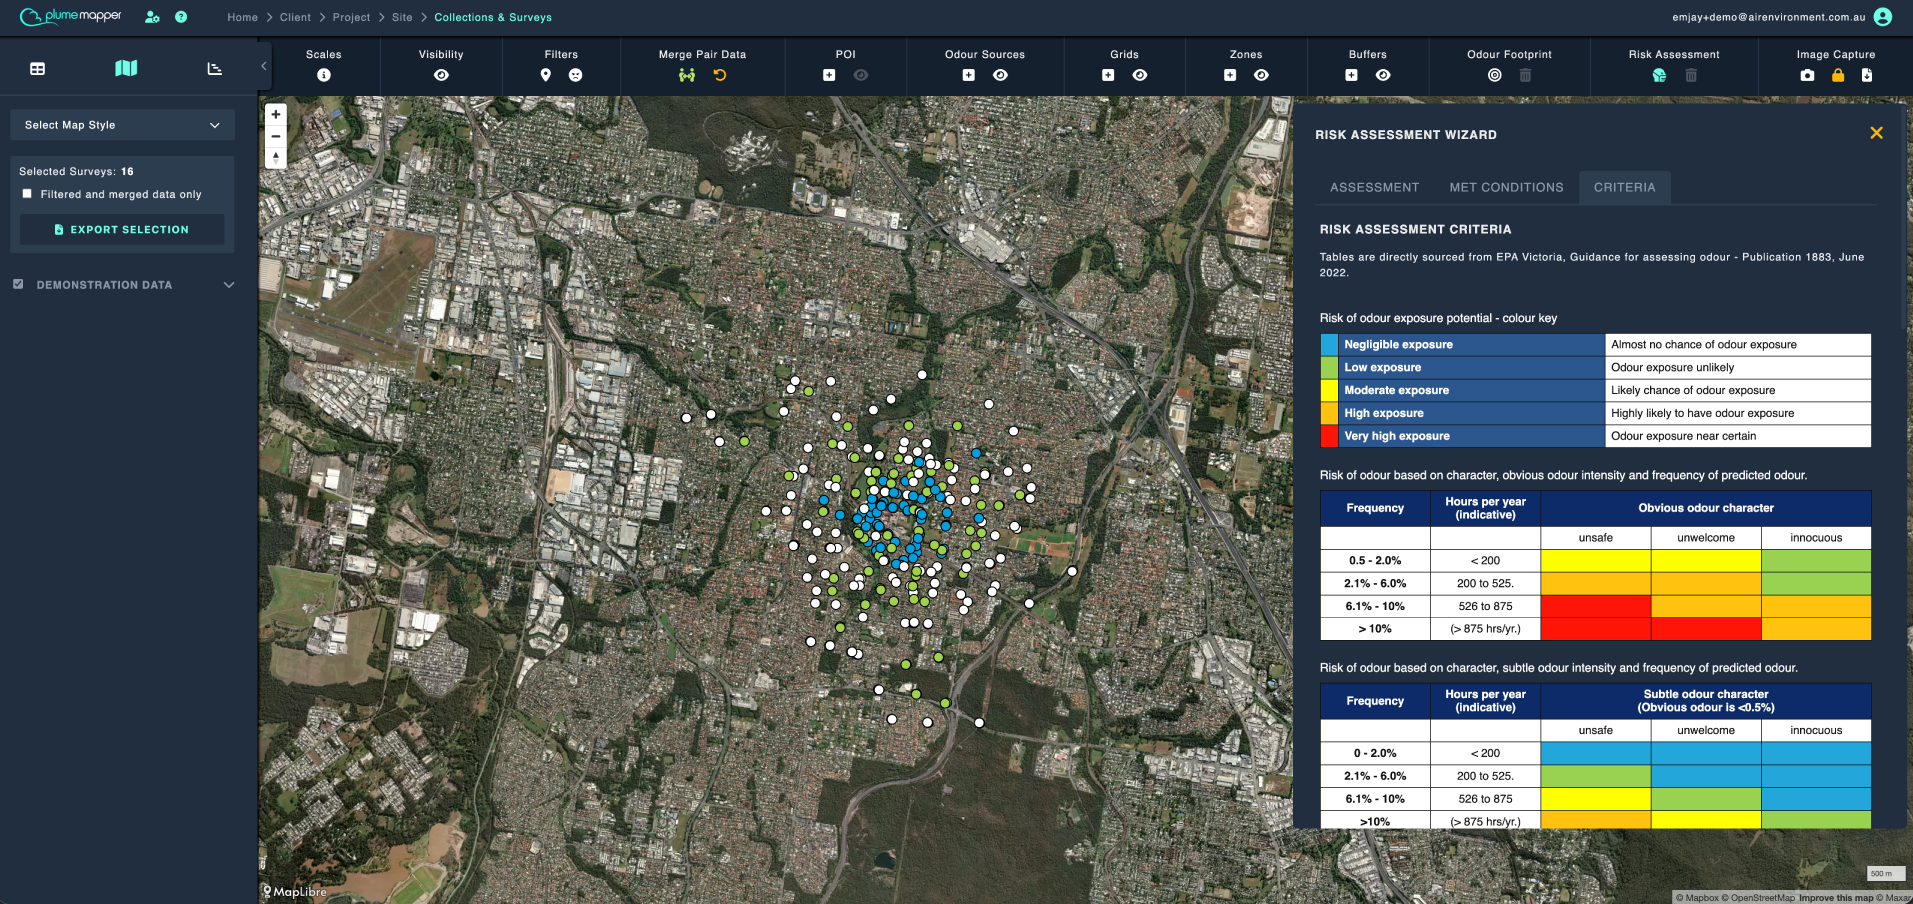Image resolution: width=1913 pixels, height=904 pixels.
Task: Click the orange lock icon under Image Capture
Action: coord(1838,75)
